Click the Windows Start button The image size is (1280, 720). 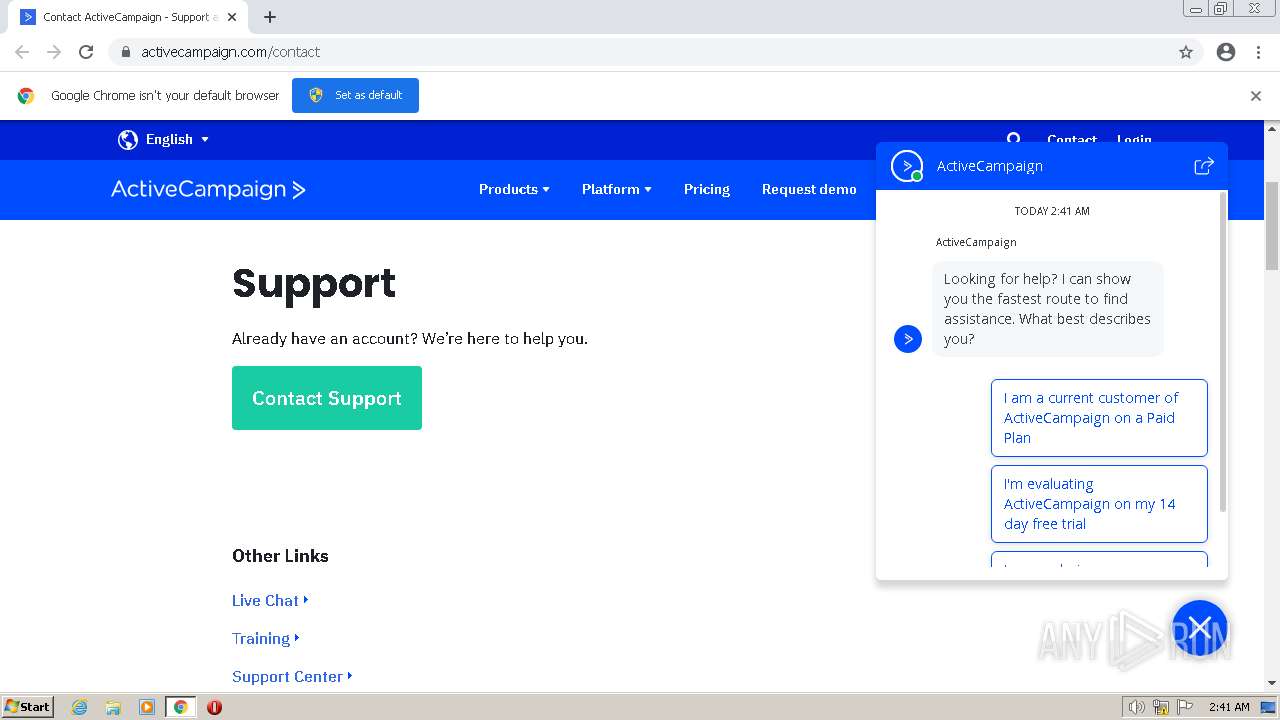27,707
